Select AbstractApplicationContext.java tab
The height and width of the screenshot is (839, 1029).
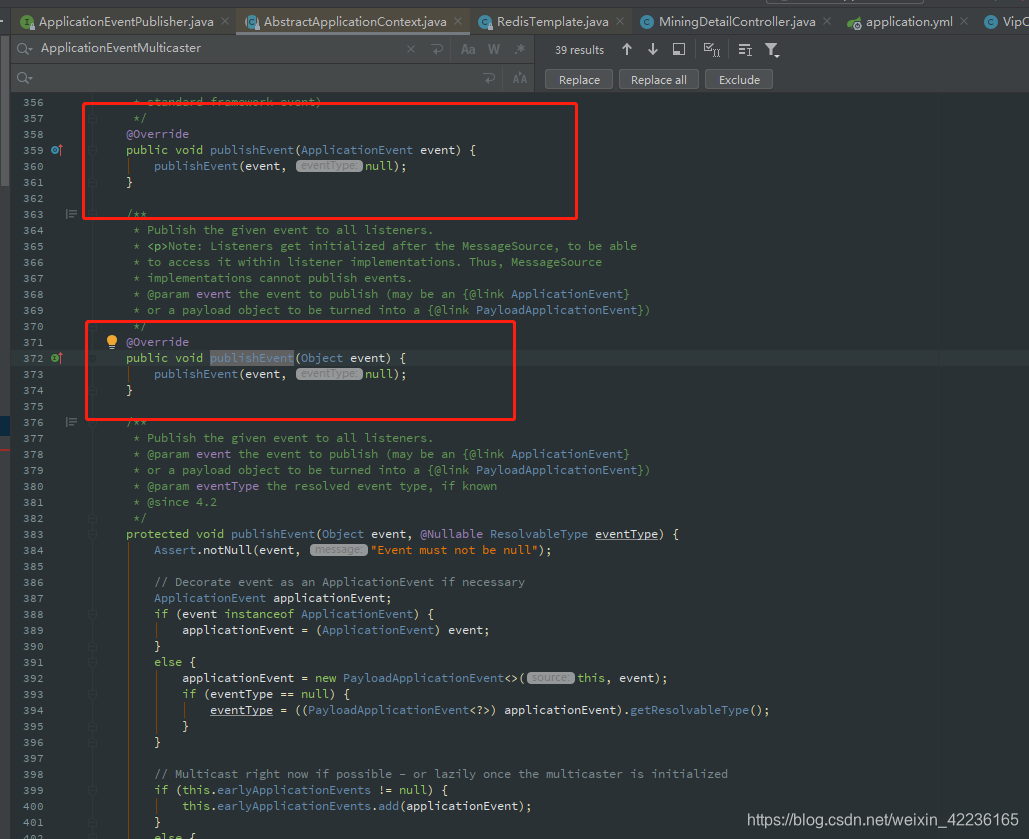tap(355, 22)
